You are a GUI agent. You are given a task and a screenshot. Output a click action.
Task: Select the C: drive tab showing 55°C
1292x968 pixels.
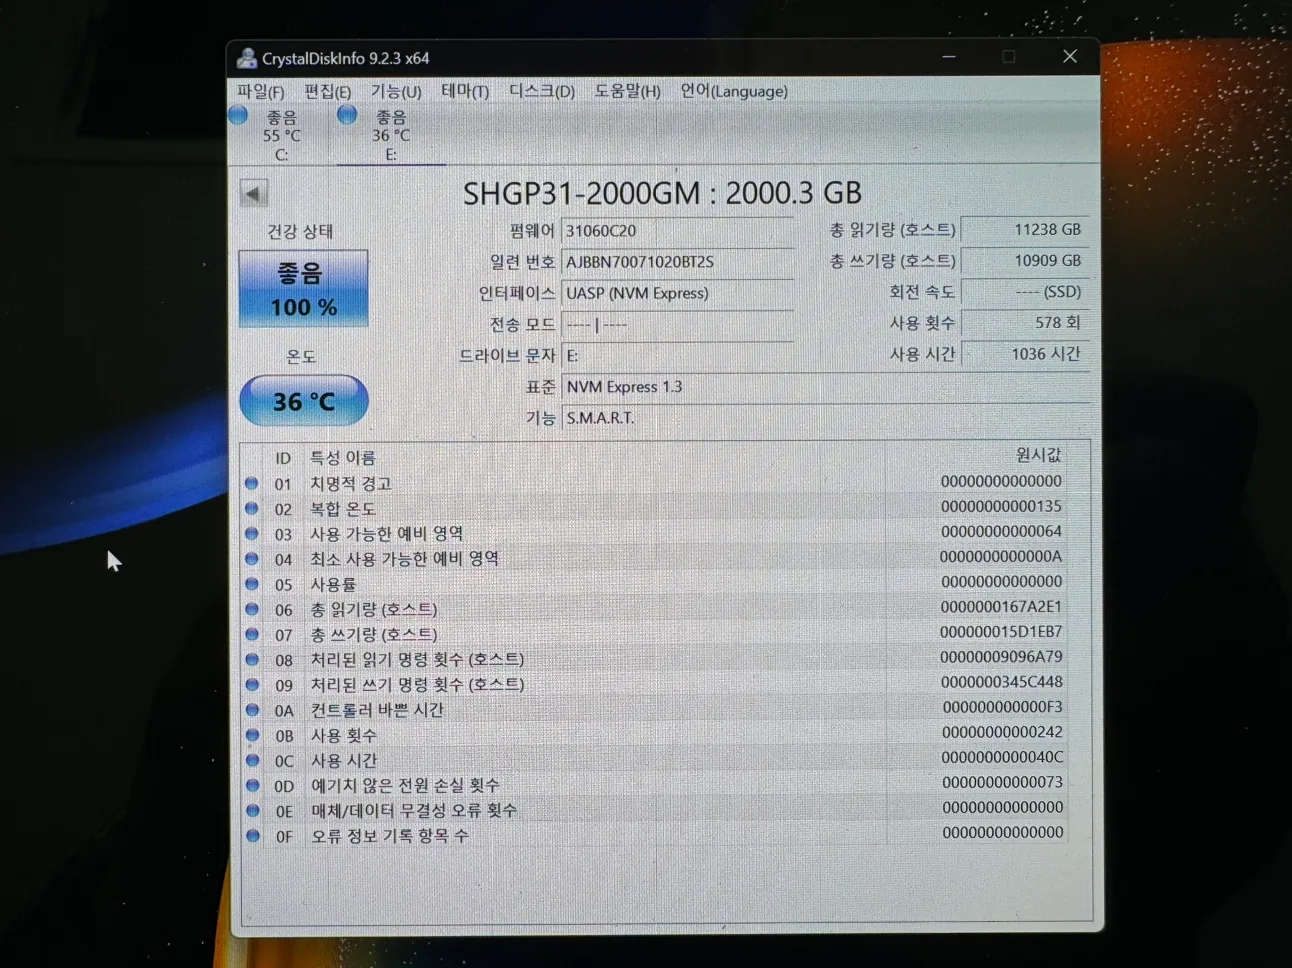[x=281, y=135]
